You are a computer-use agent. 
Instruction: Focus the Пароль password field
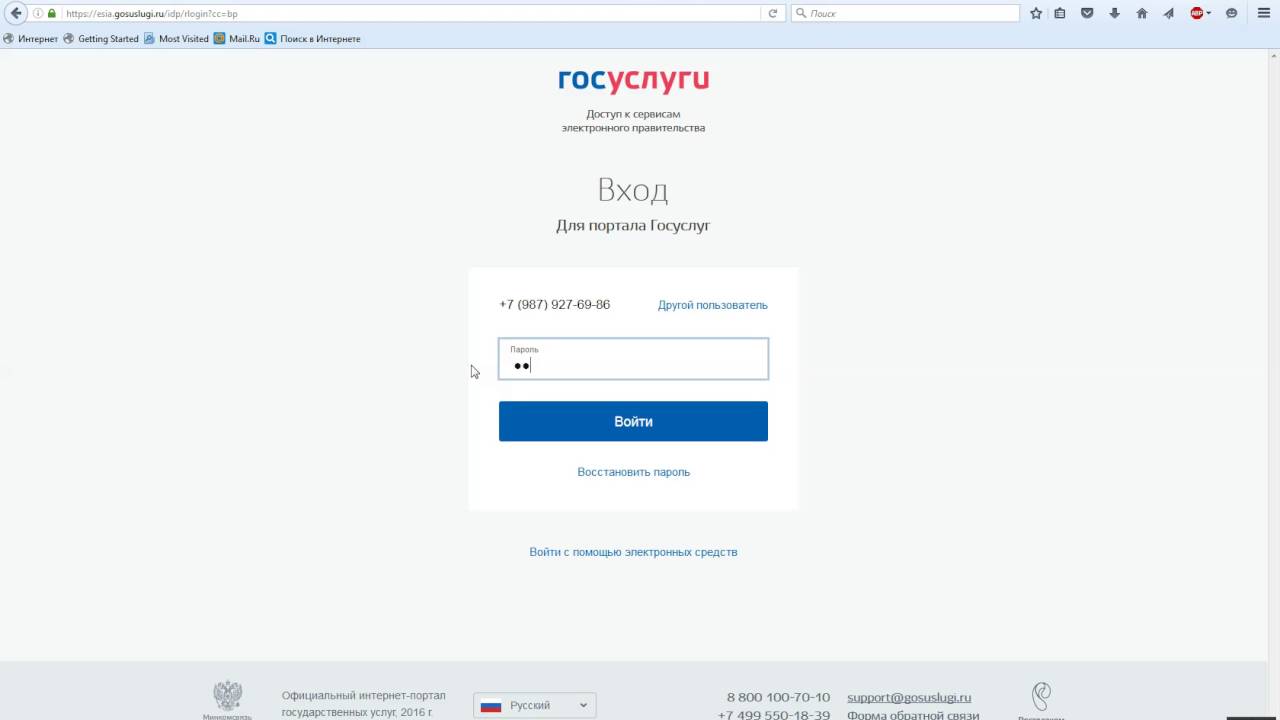(633, 359)
